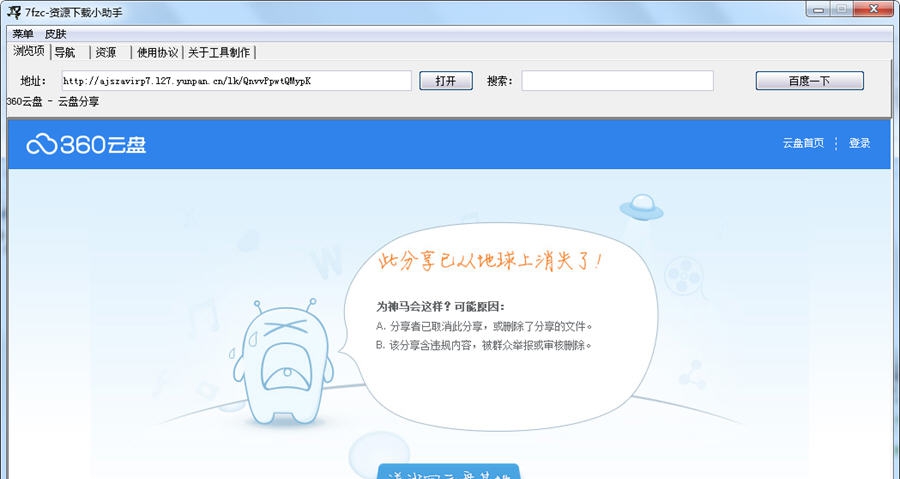This screenshot has width=900, height=479.
Task: Click the 360云盘 logo
Action: [86, 144]
